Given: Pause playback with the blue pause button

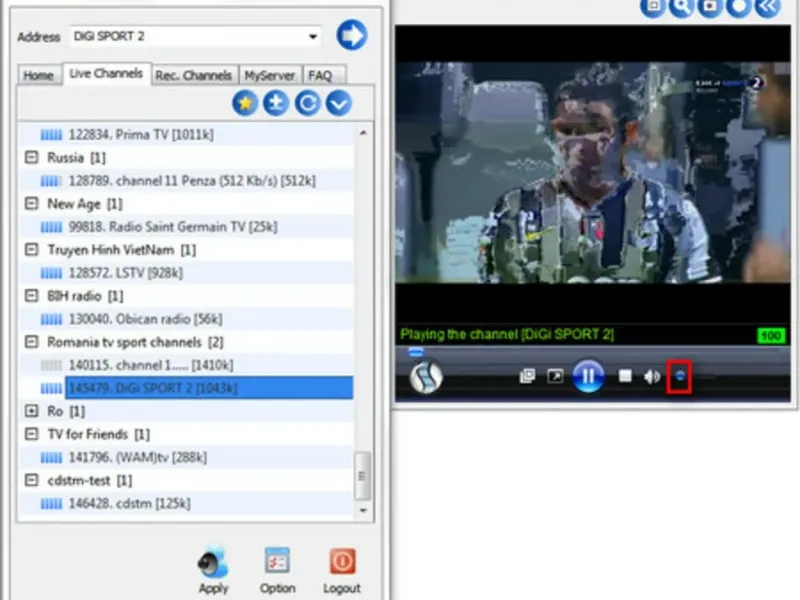Looking at the screenshot, I should [588, 376].
